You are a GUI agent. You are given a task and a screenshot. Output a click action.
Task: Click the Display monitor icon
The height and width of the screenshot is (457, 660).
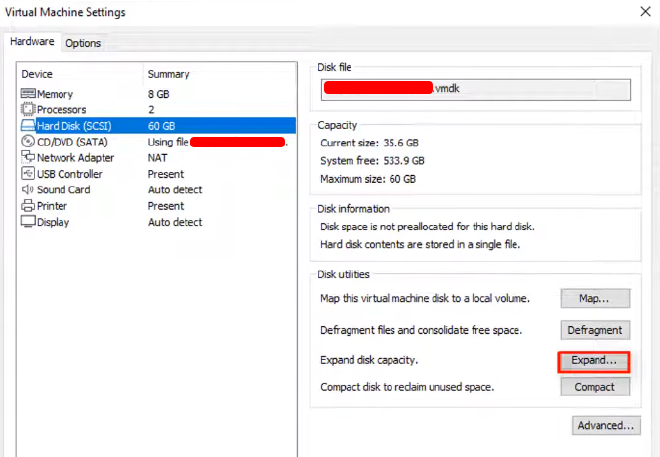[x=28, y=222]
